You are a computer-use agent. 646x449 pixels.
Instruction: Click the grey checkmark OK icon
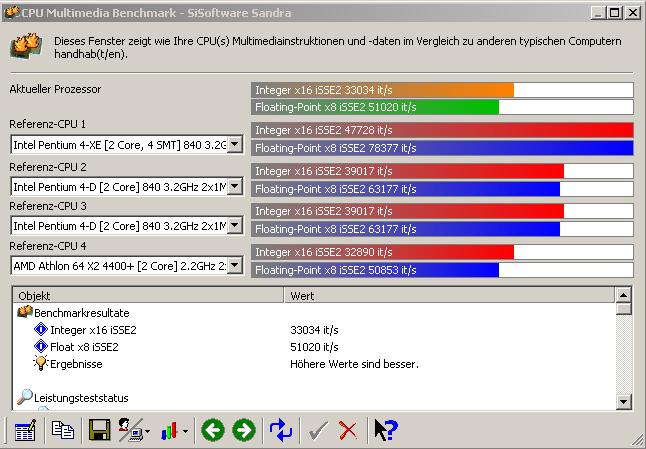[318, 430]
